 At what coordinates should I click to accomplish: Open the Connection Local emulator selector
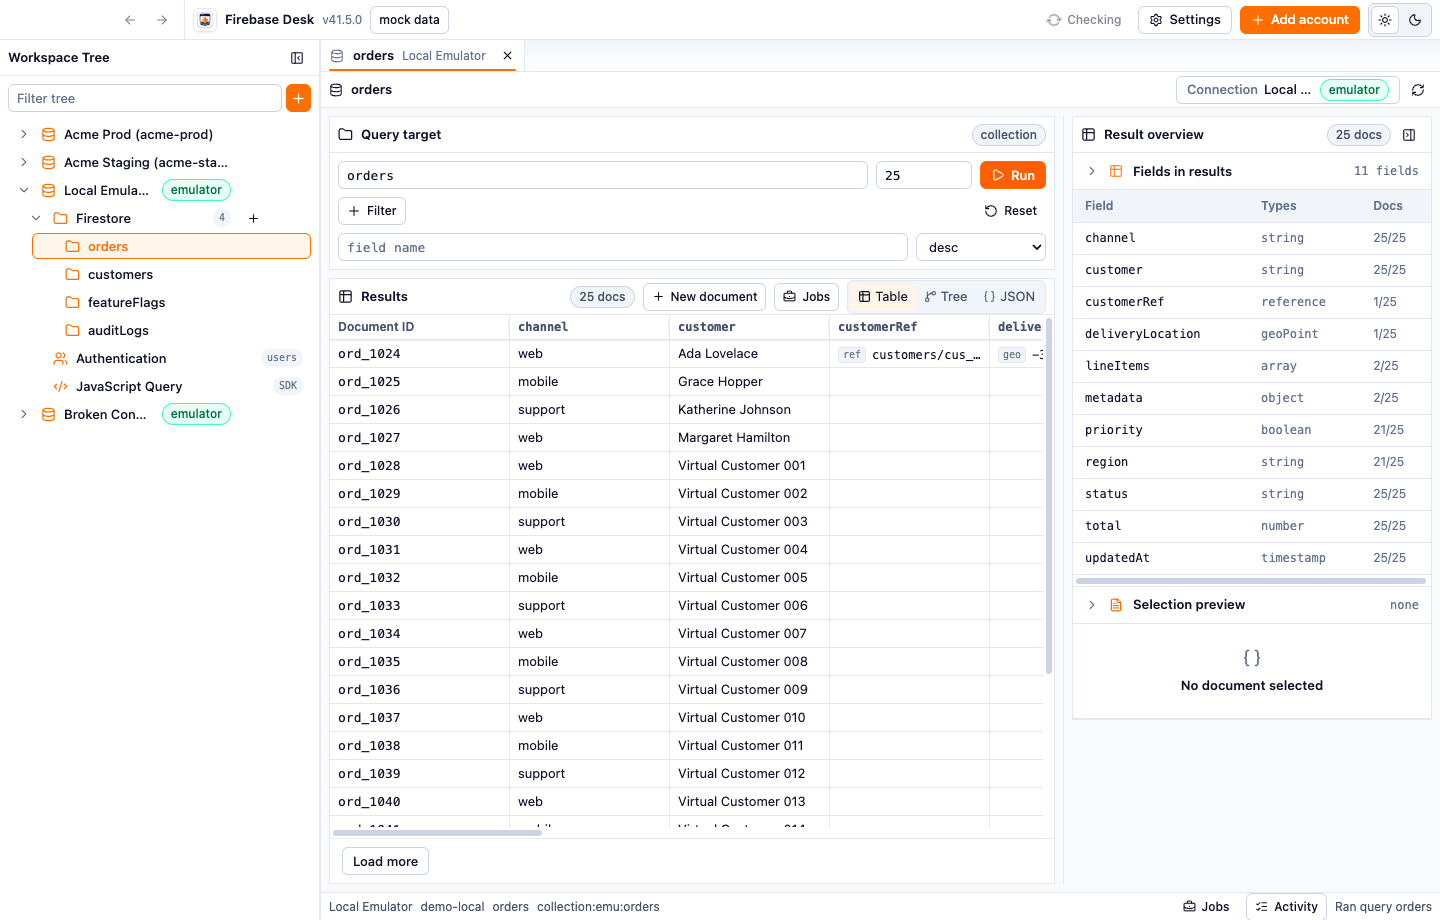1288,90
